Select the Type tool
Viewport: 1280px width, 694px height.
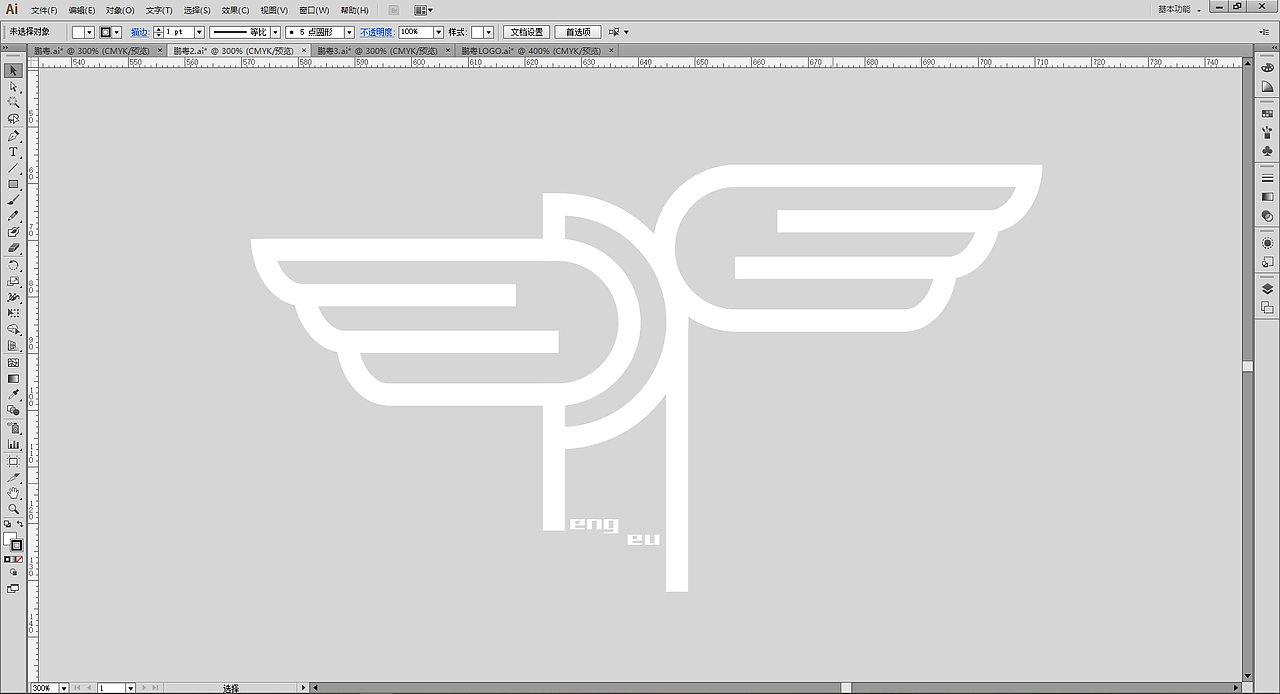coord(13,152)
